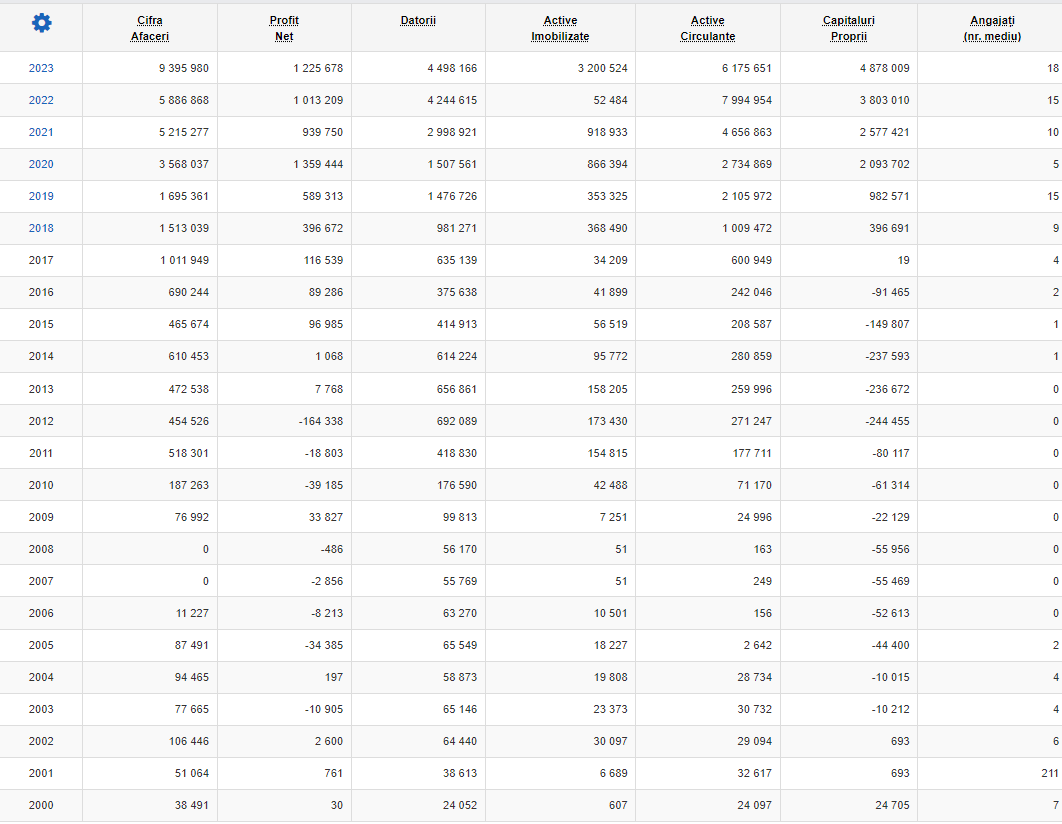Select the 24 705 equity cell

849,805
